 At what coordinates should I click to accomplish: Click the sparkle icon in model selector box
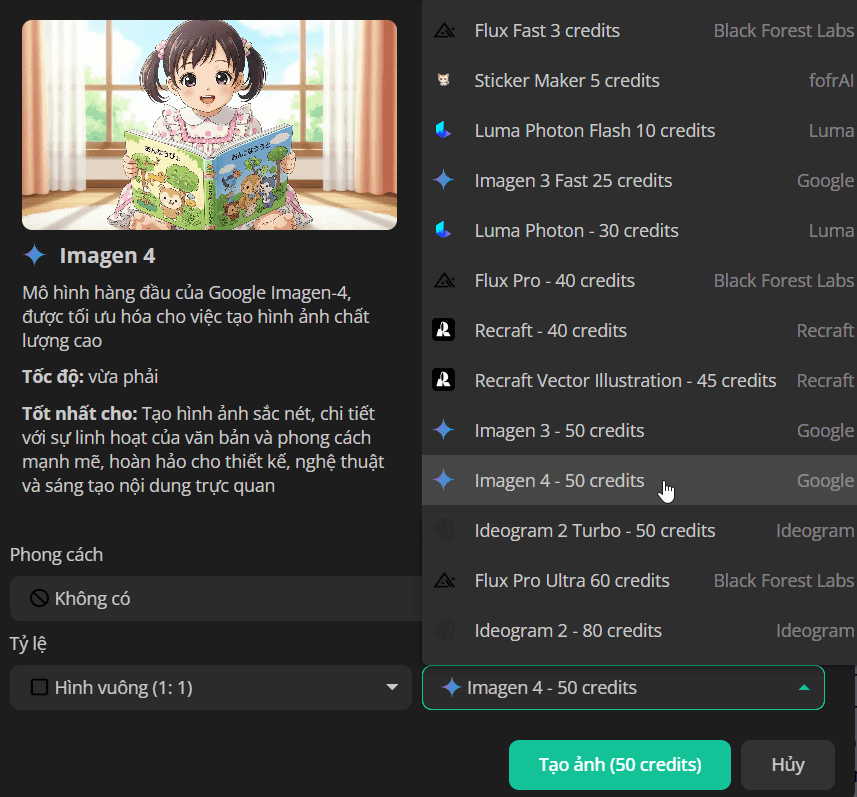451,687
